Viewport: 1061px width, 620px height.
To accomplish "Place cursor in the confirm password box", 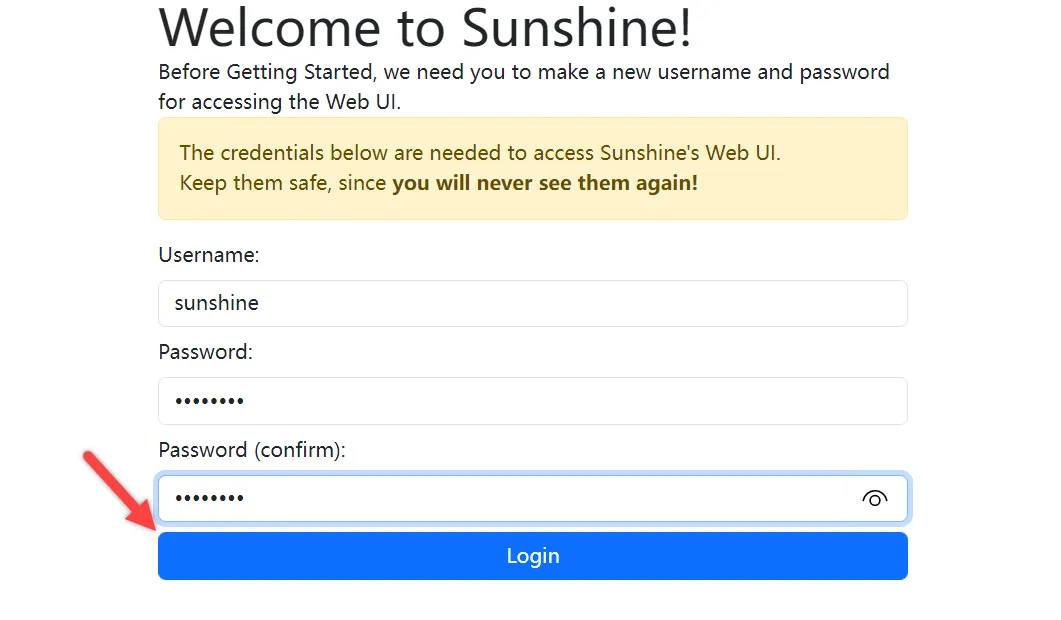I will [x=500, y=499].
